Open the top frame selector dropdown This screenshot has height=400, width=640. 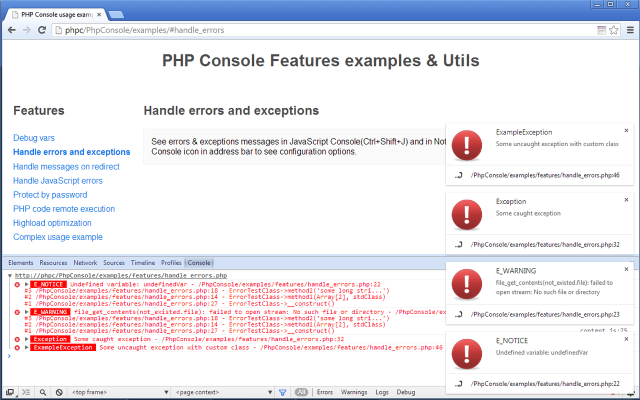pos(120,392)
